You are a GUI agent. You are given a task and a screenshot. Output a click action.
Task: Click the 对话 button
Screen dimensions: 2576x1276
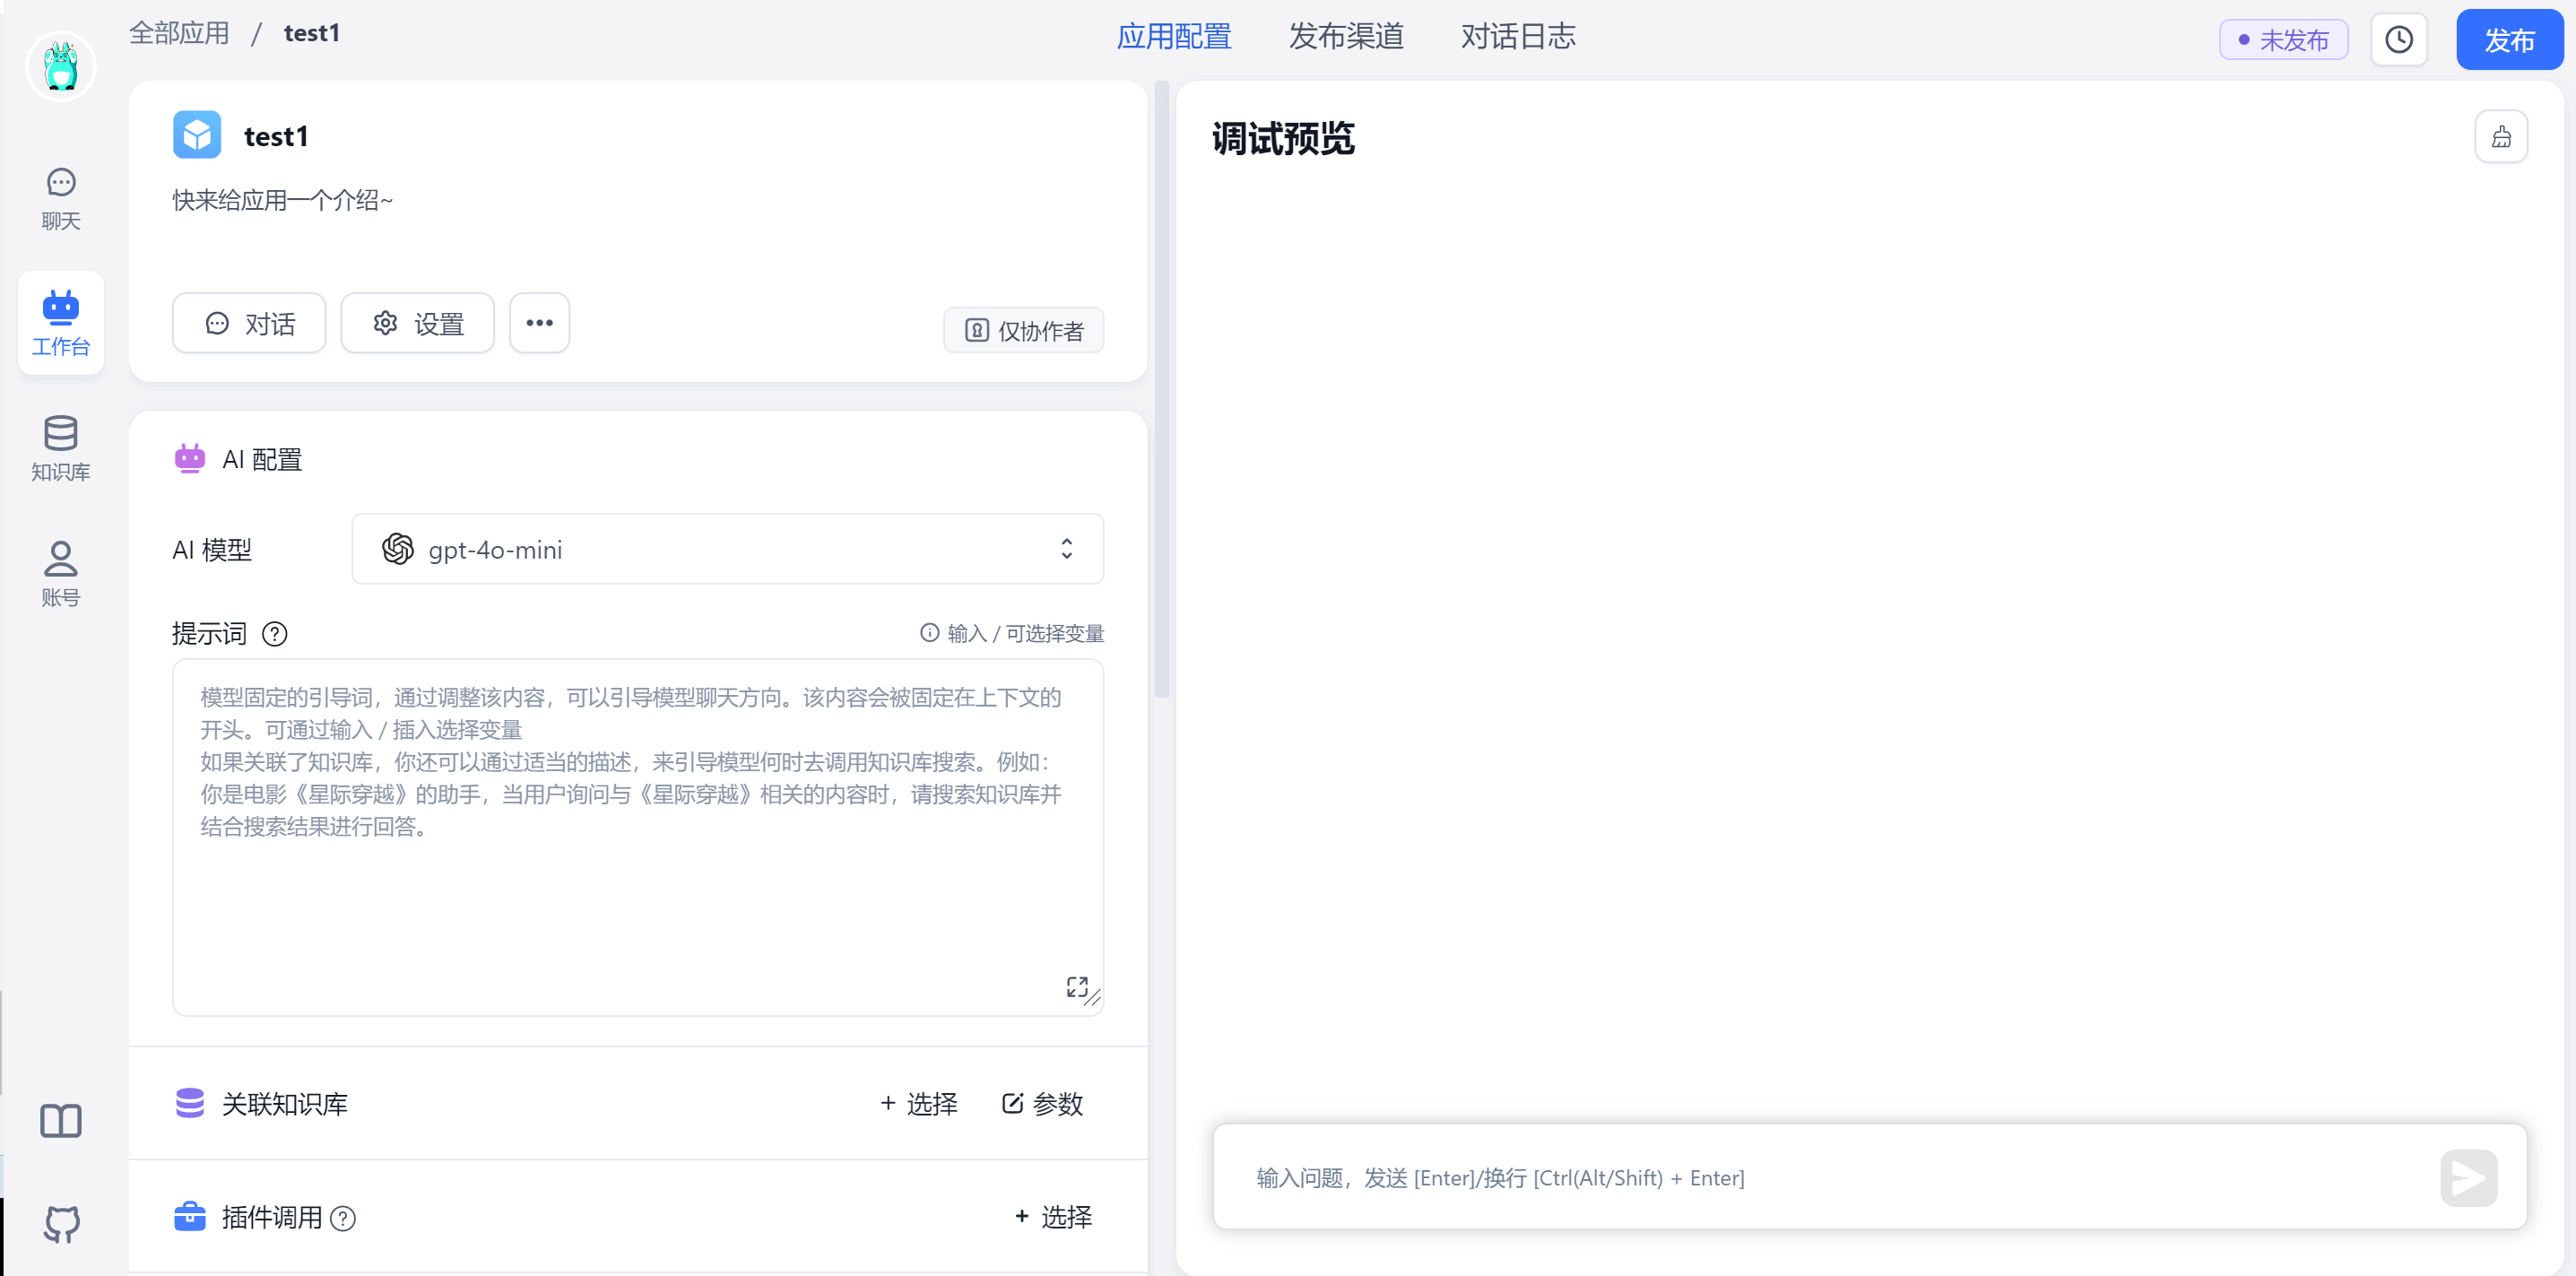point(249,323)
